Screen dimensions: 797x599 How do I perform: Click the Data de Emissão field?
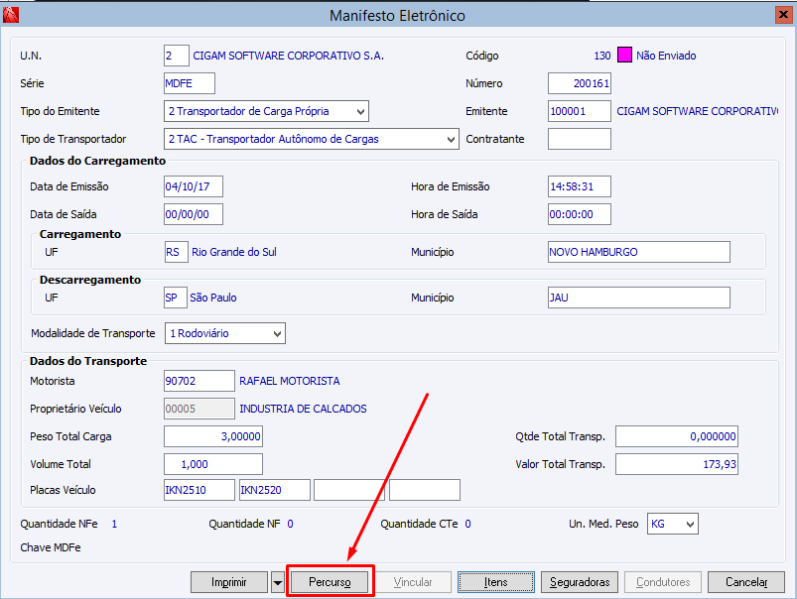coord(193,187)
